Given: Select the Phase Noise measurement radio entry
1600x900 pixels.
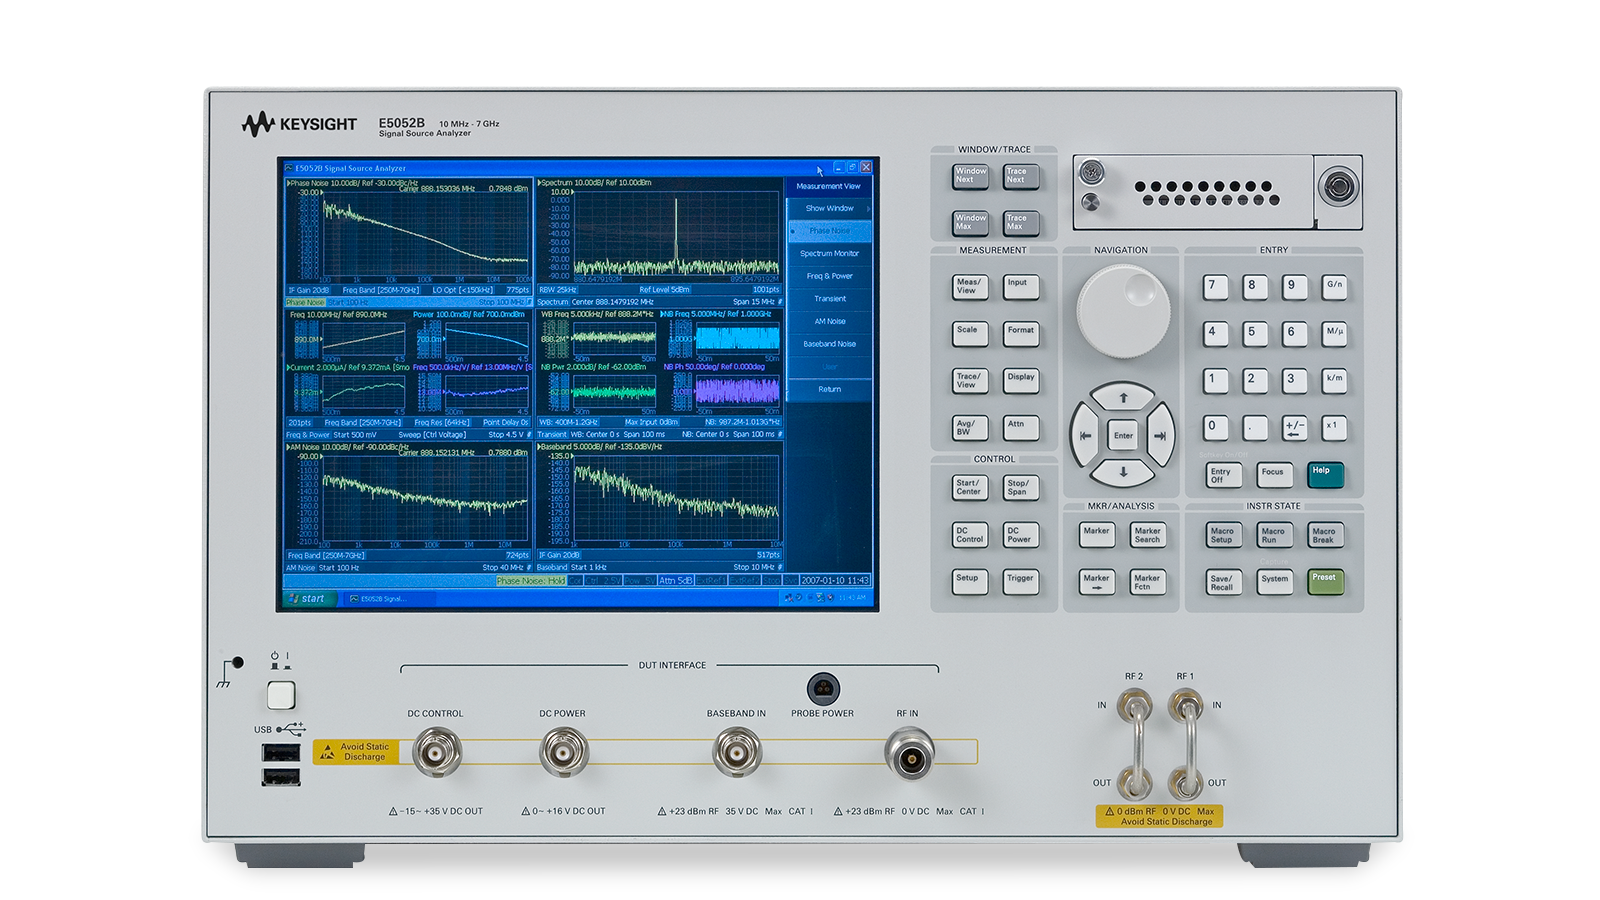Looking at the screenshot, I should 829,231.
